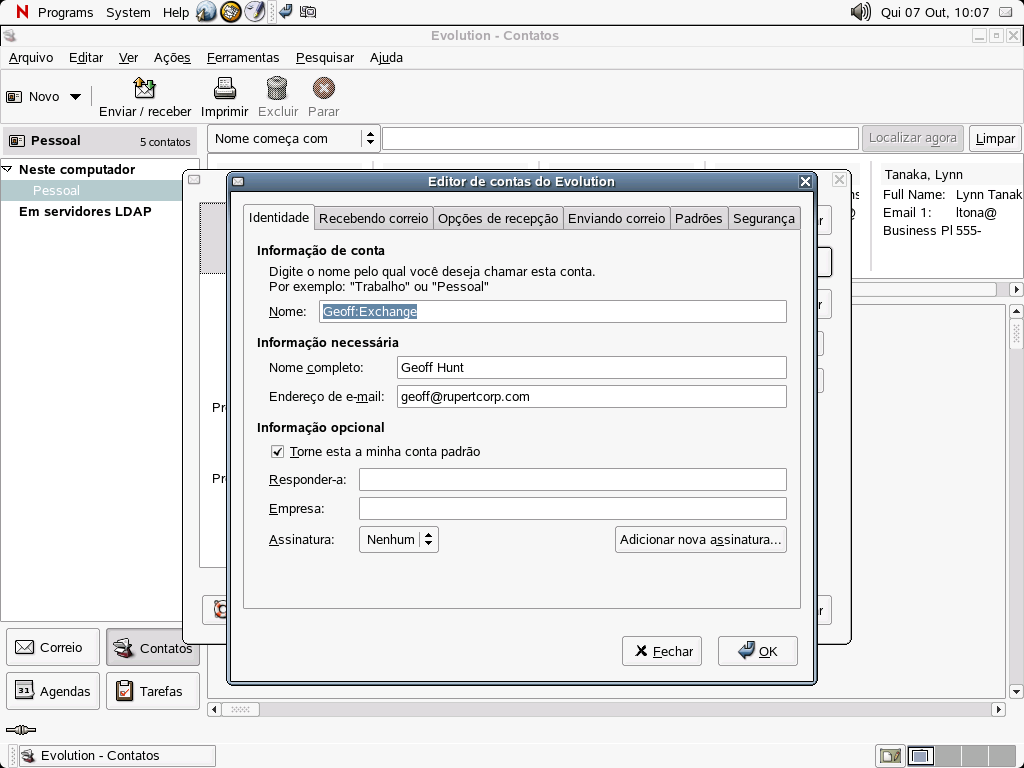Open the Novo dropdown arrow
The image size is (1024, 768).
click(75, 97)
